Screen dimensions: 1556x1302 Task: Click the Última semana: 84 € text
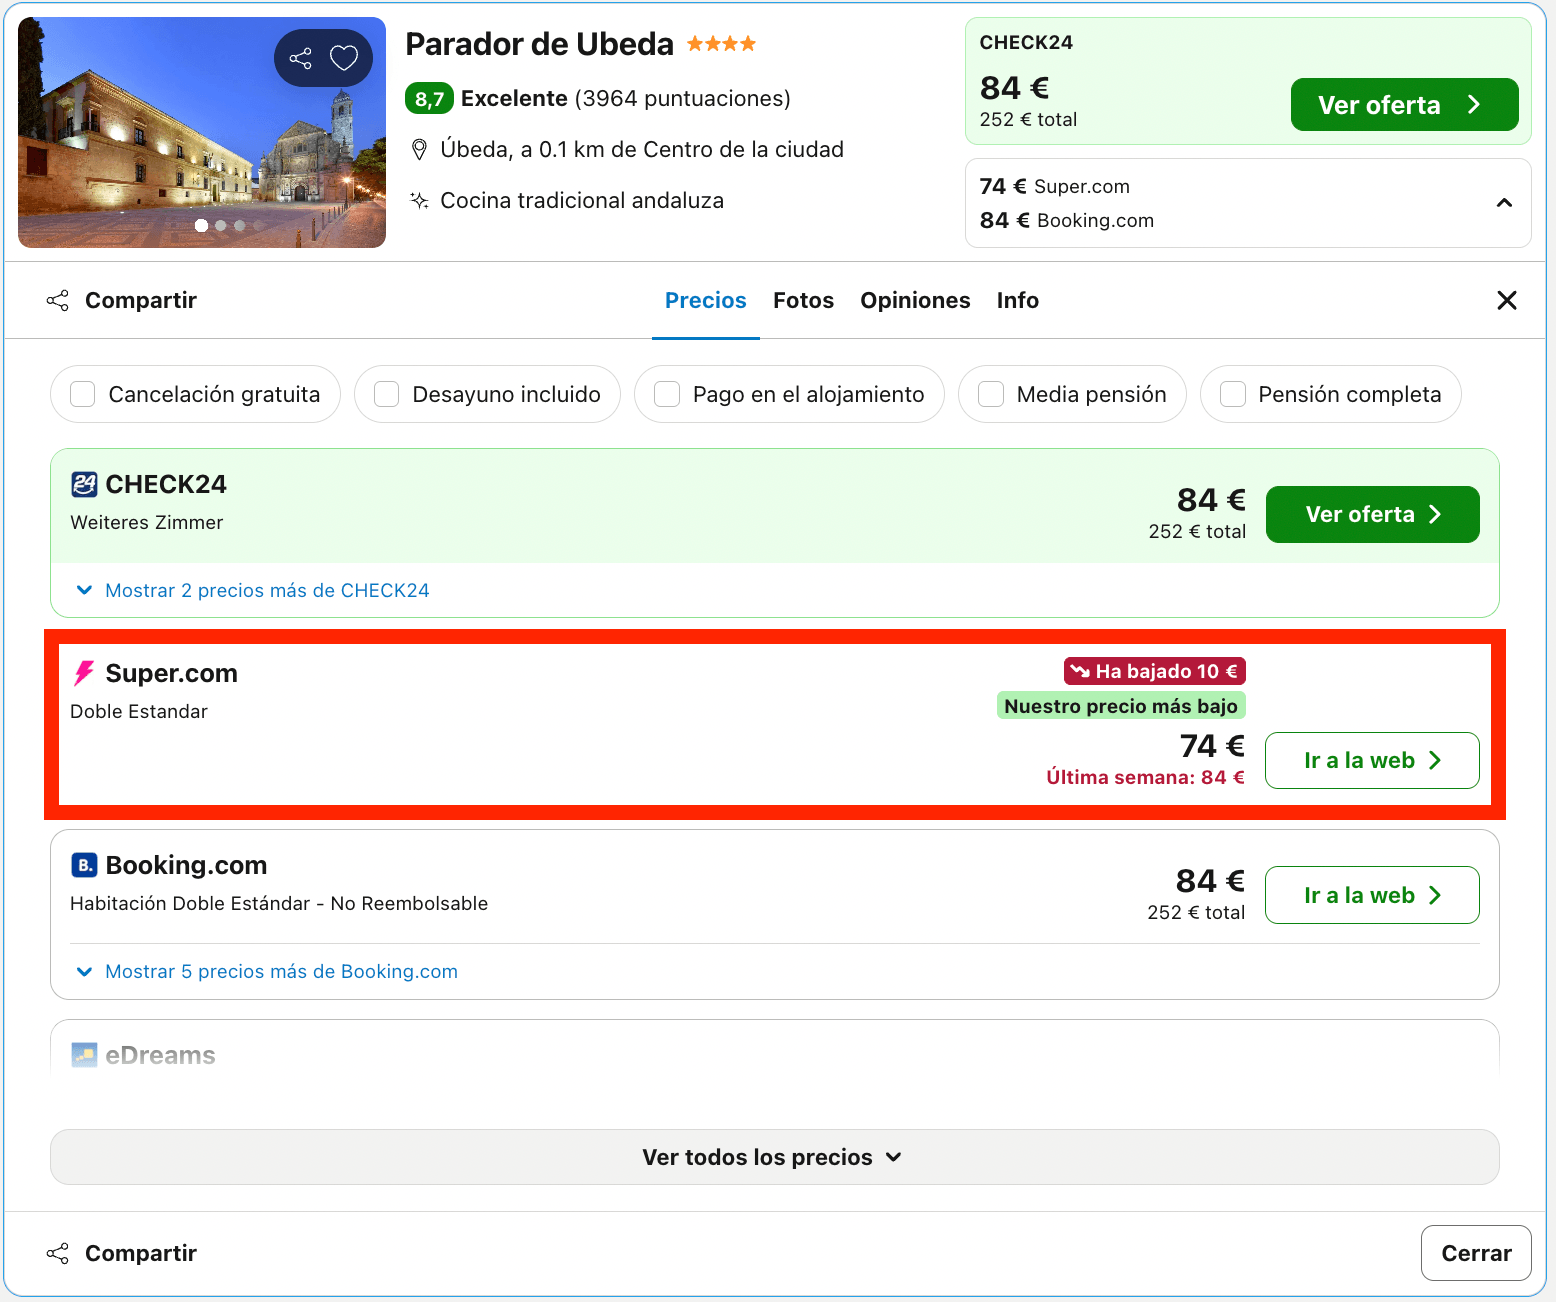1145,777
